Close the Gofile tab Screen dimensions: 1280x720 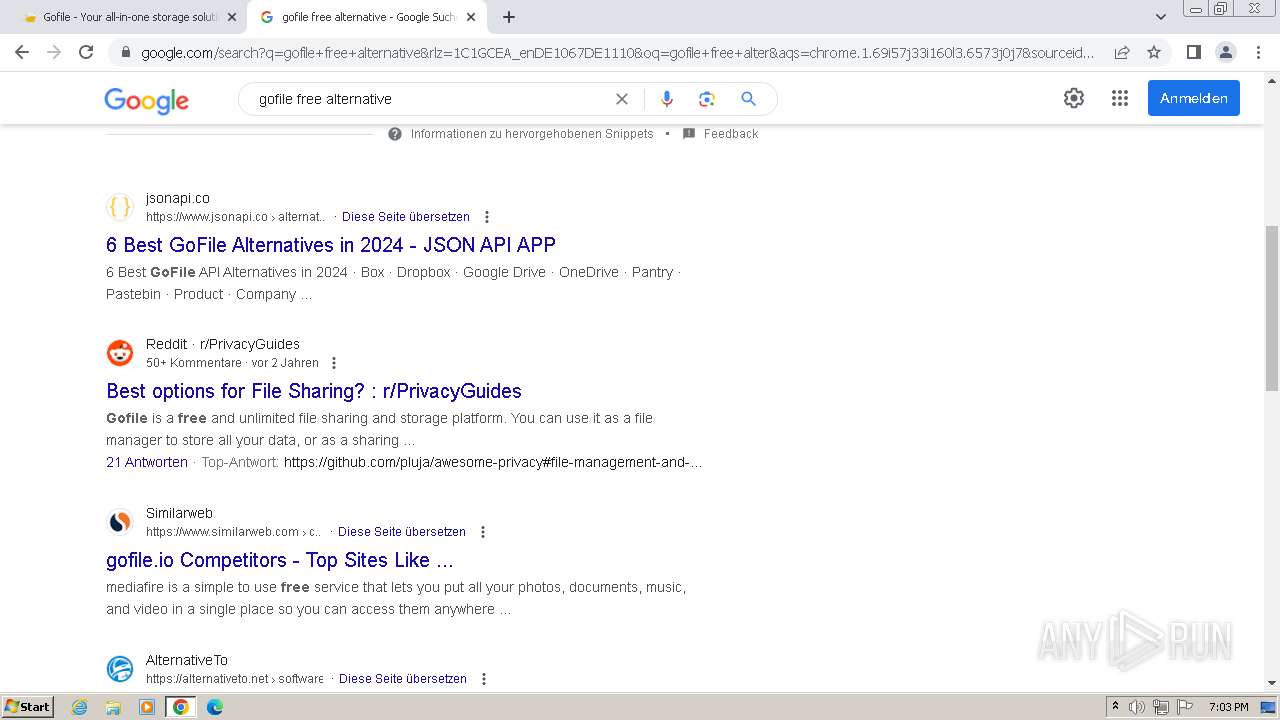[232, 17]
